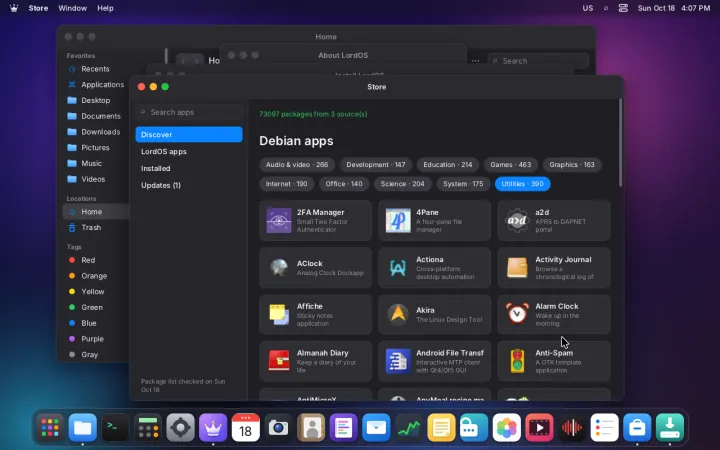Open the Actiona automation app card
The height and width of the screenshot is (450, 720).
click(x=434, y=268)
